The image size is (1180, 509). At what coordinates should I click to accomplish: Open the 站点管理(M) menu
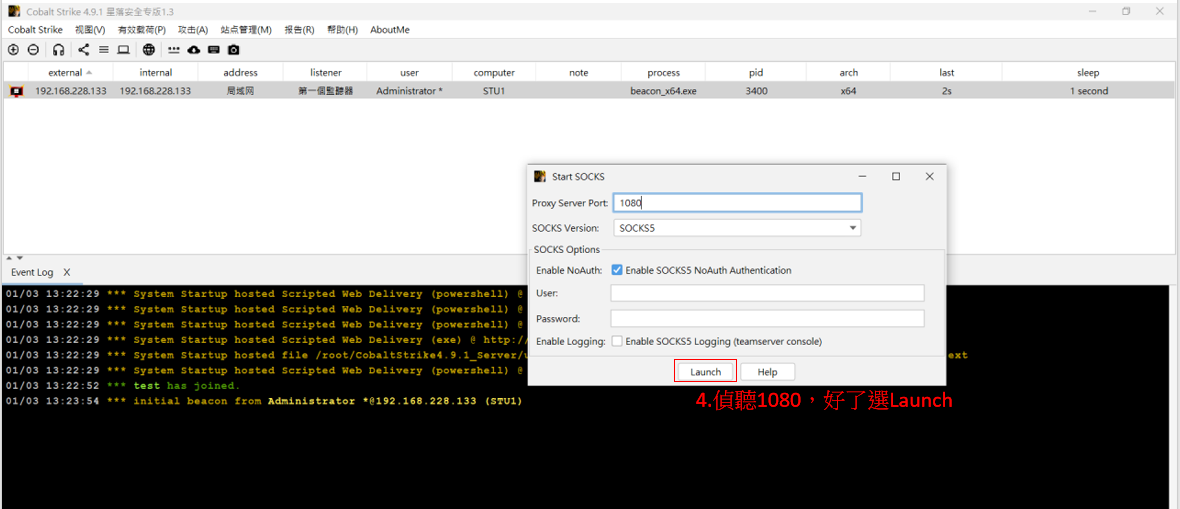click(246, 29)
